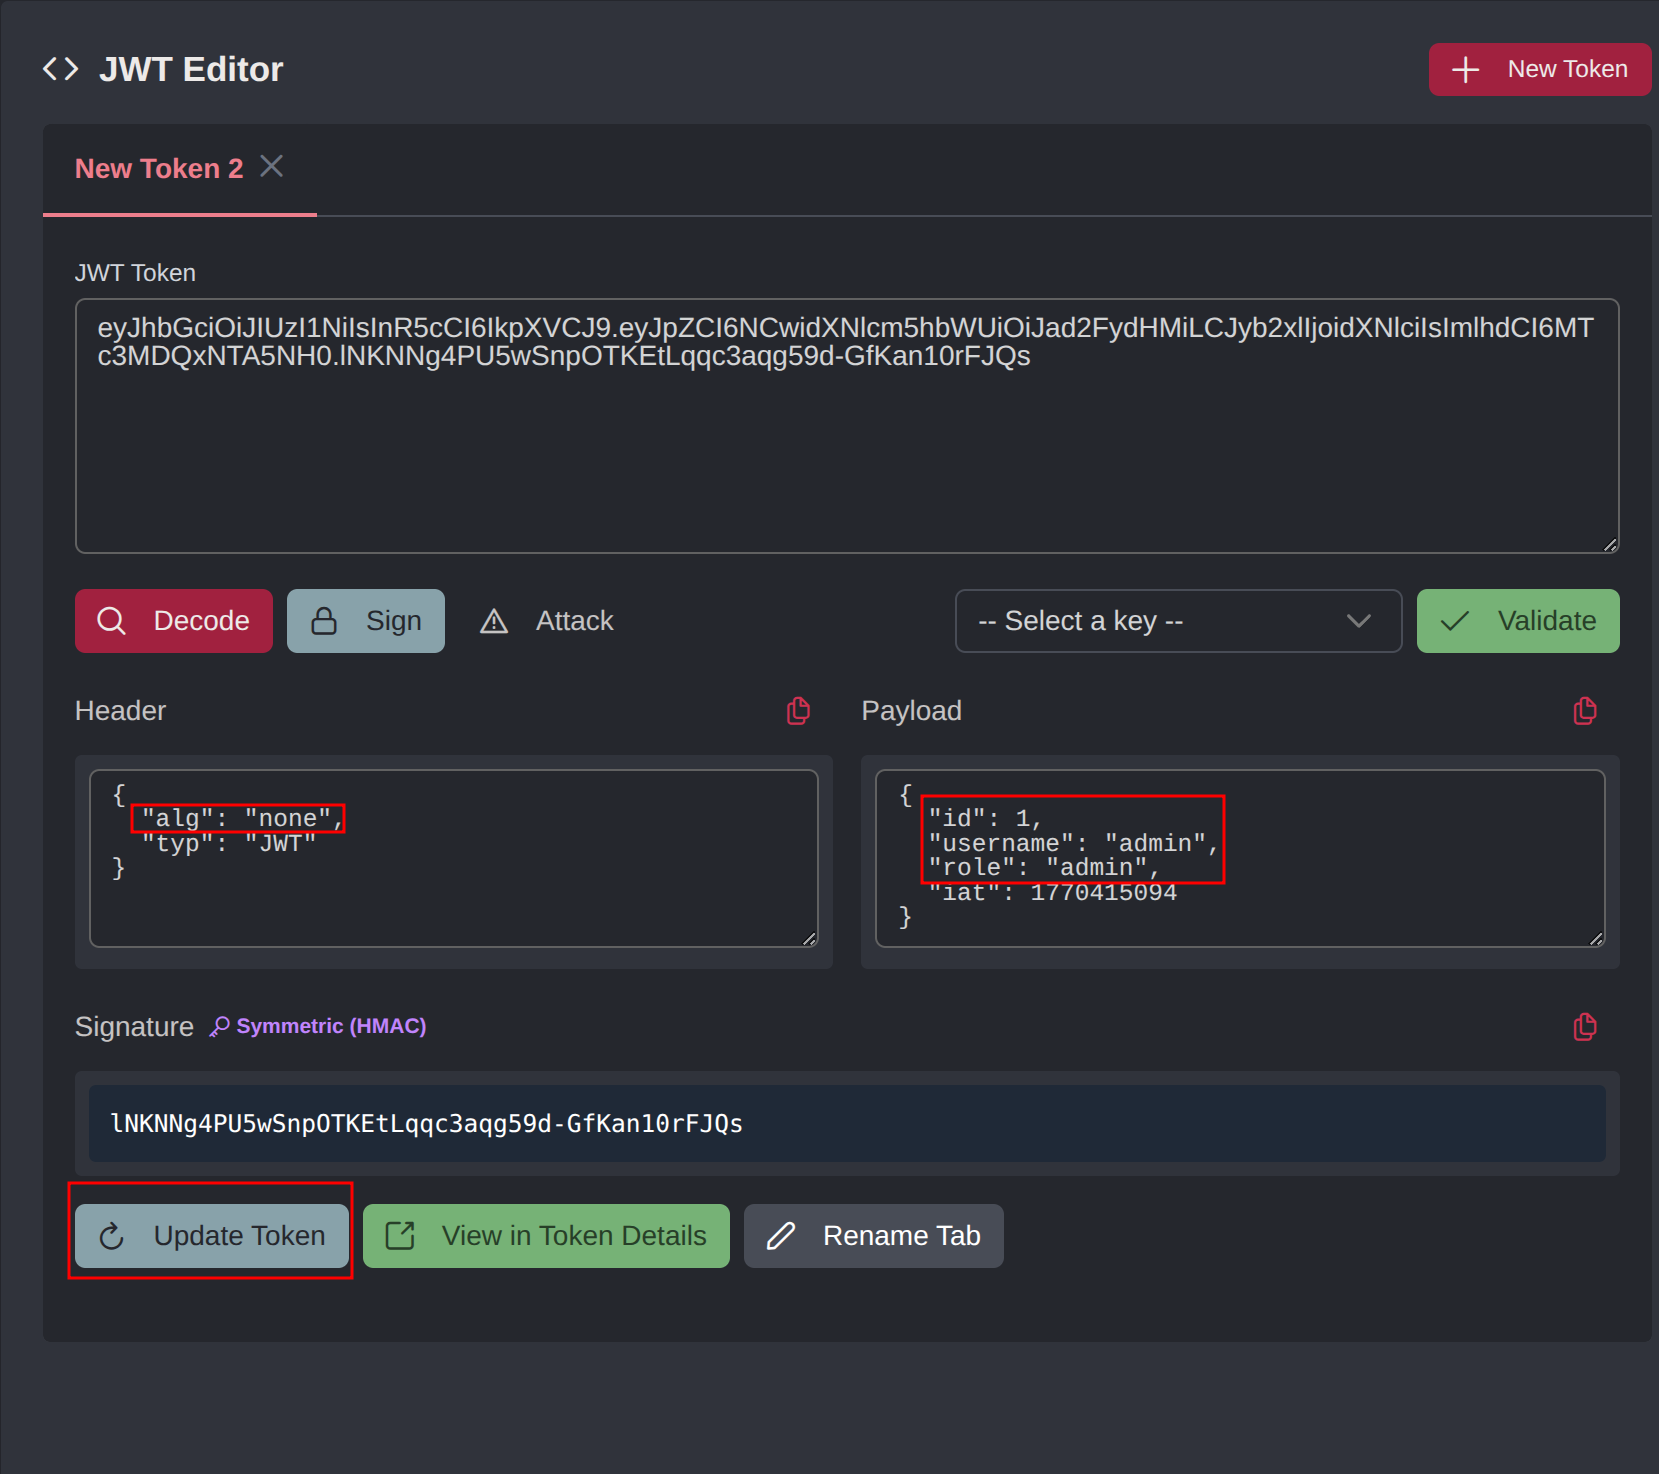Click the Update Token button
The height and width of the screenshot is (1474, 1659).
(212, 1236)
